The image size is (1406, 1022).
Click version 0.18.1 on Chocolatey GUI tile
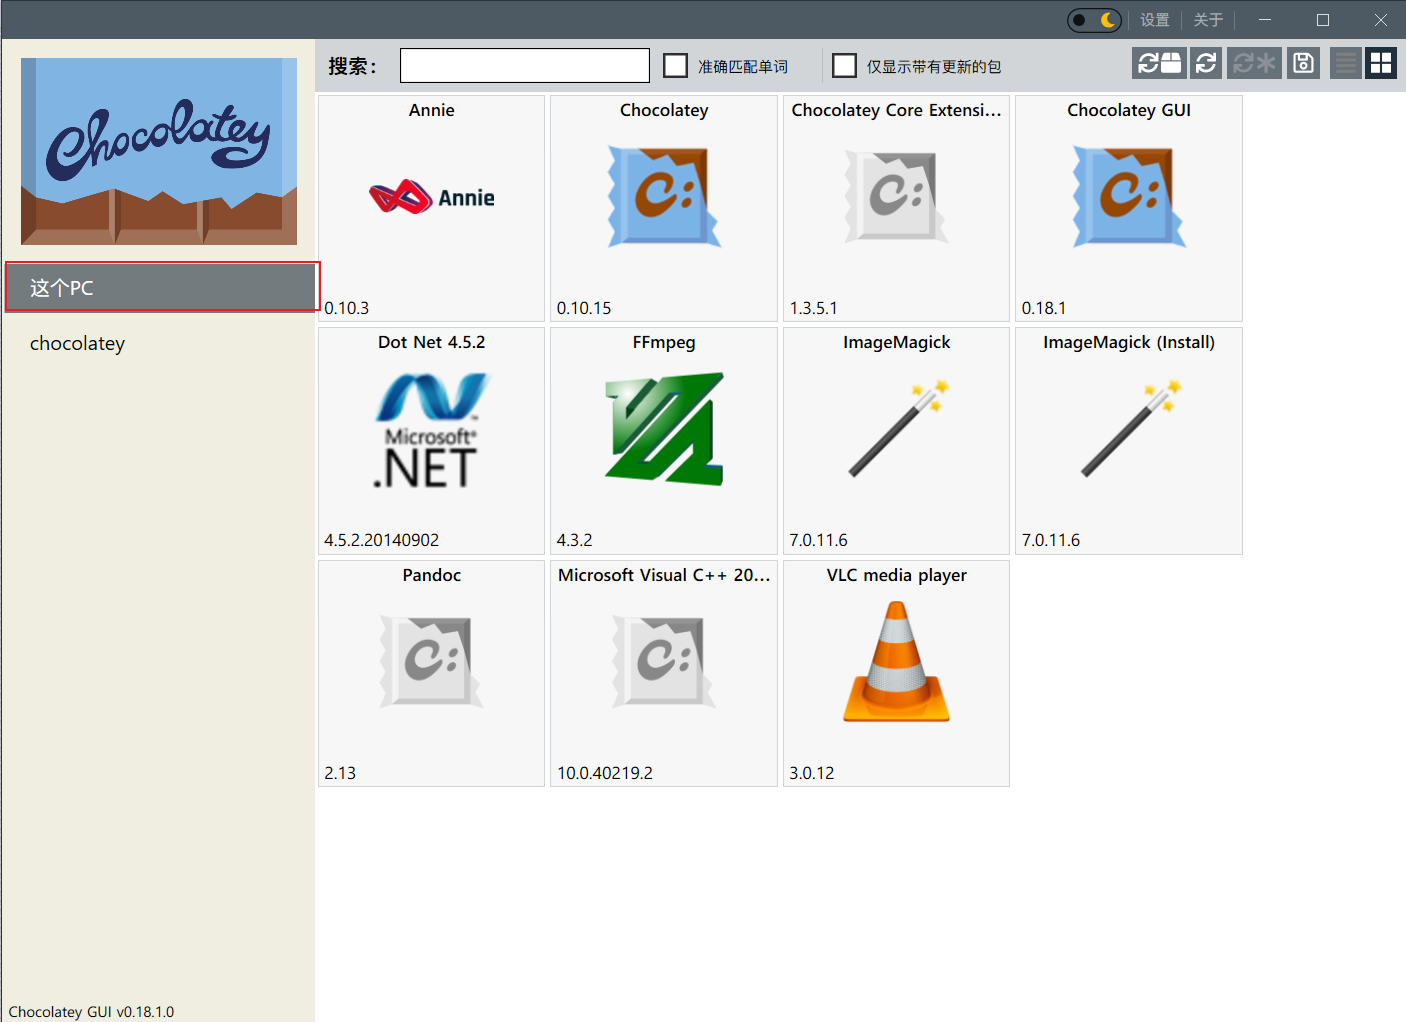tap(1044, 308)
